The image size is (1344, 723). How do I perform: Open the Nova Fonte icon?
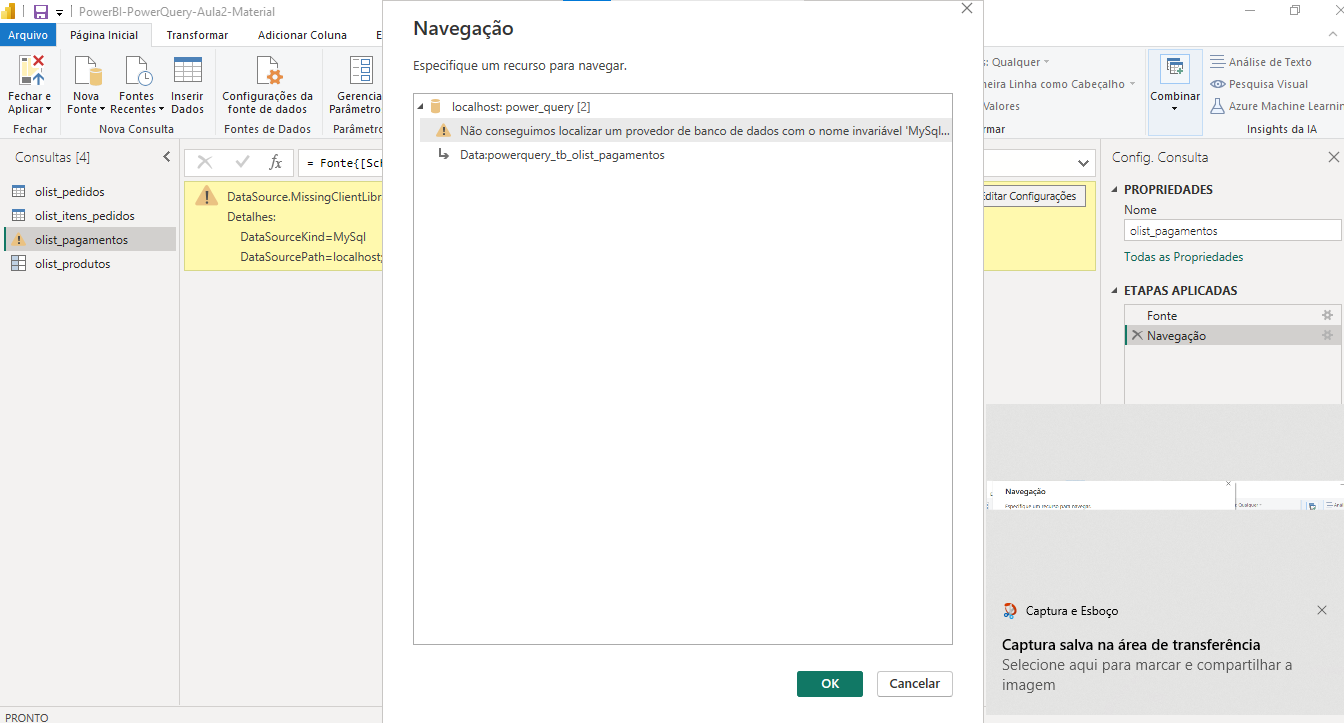(x=86, y=72)
